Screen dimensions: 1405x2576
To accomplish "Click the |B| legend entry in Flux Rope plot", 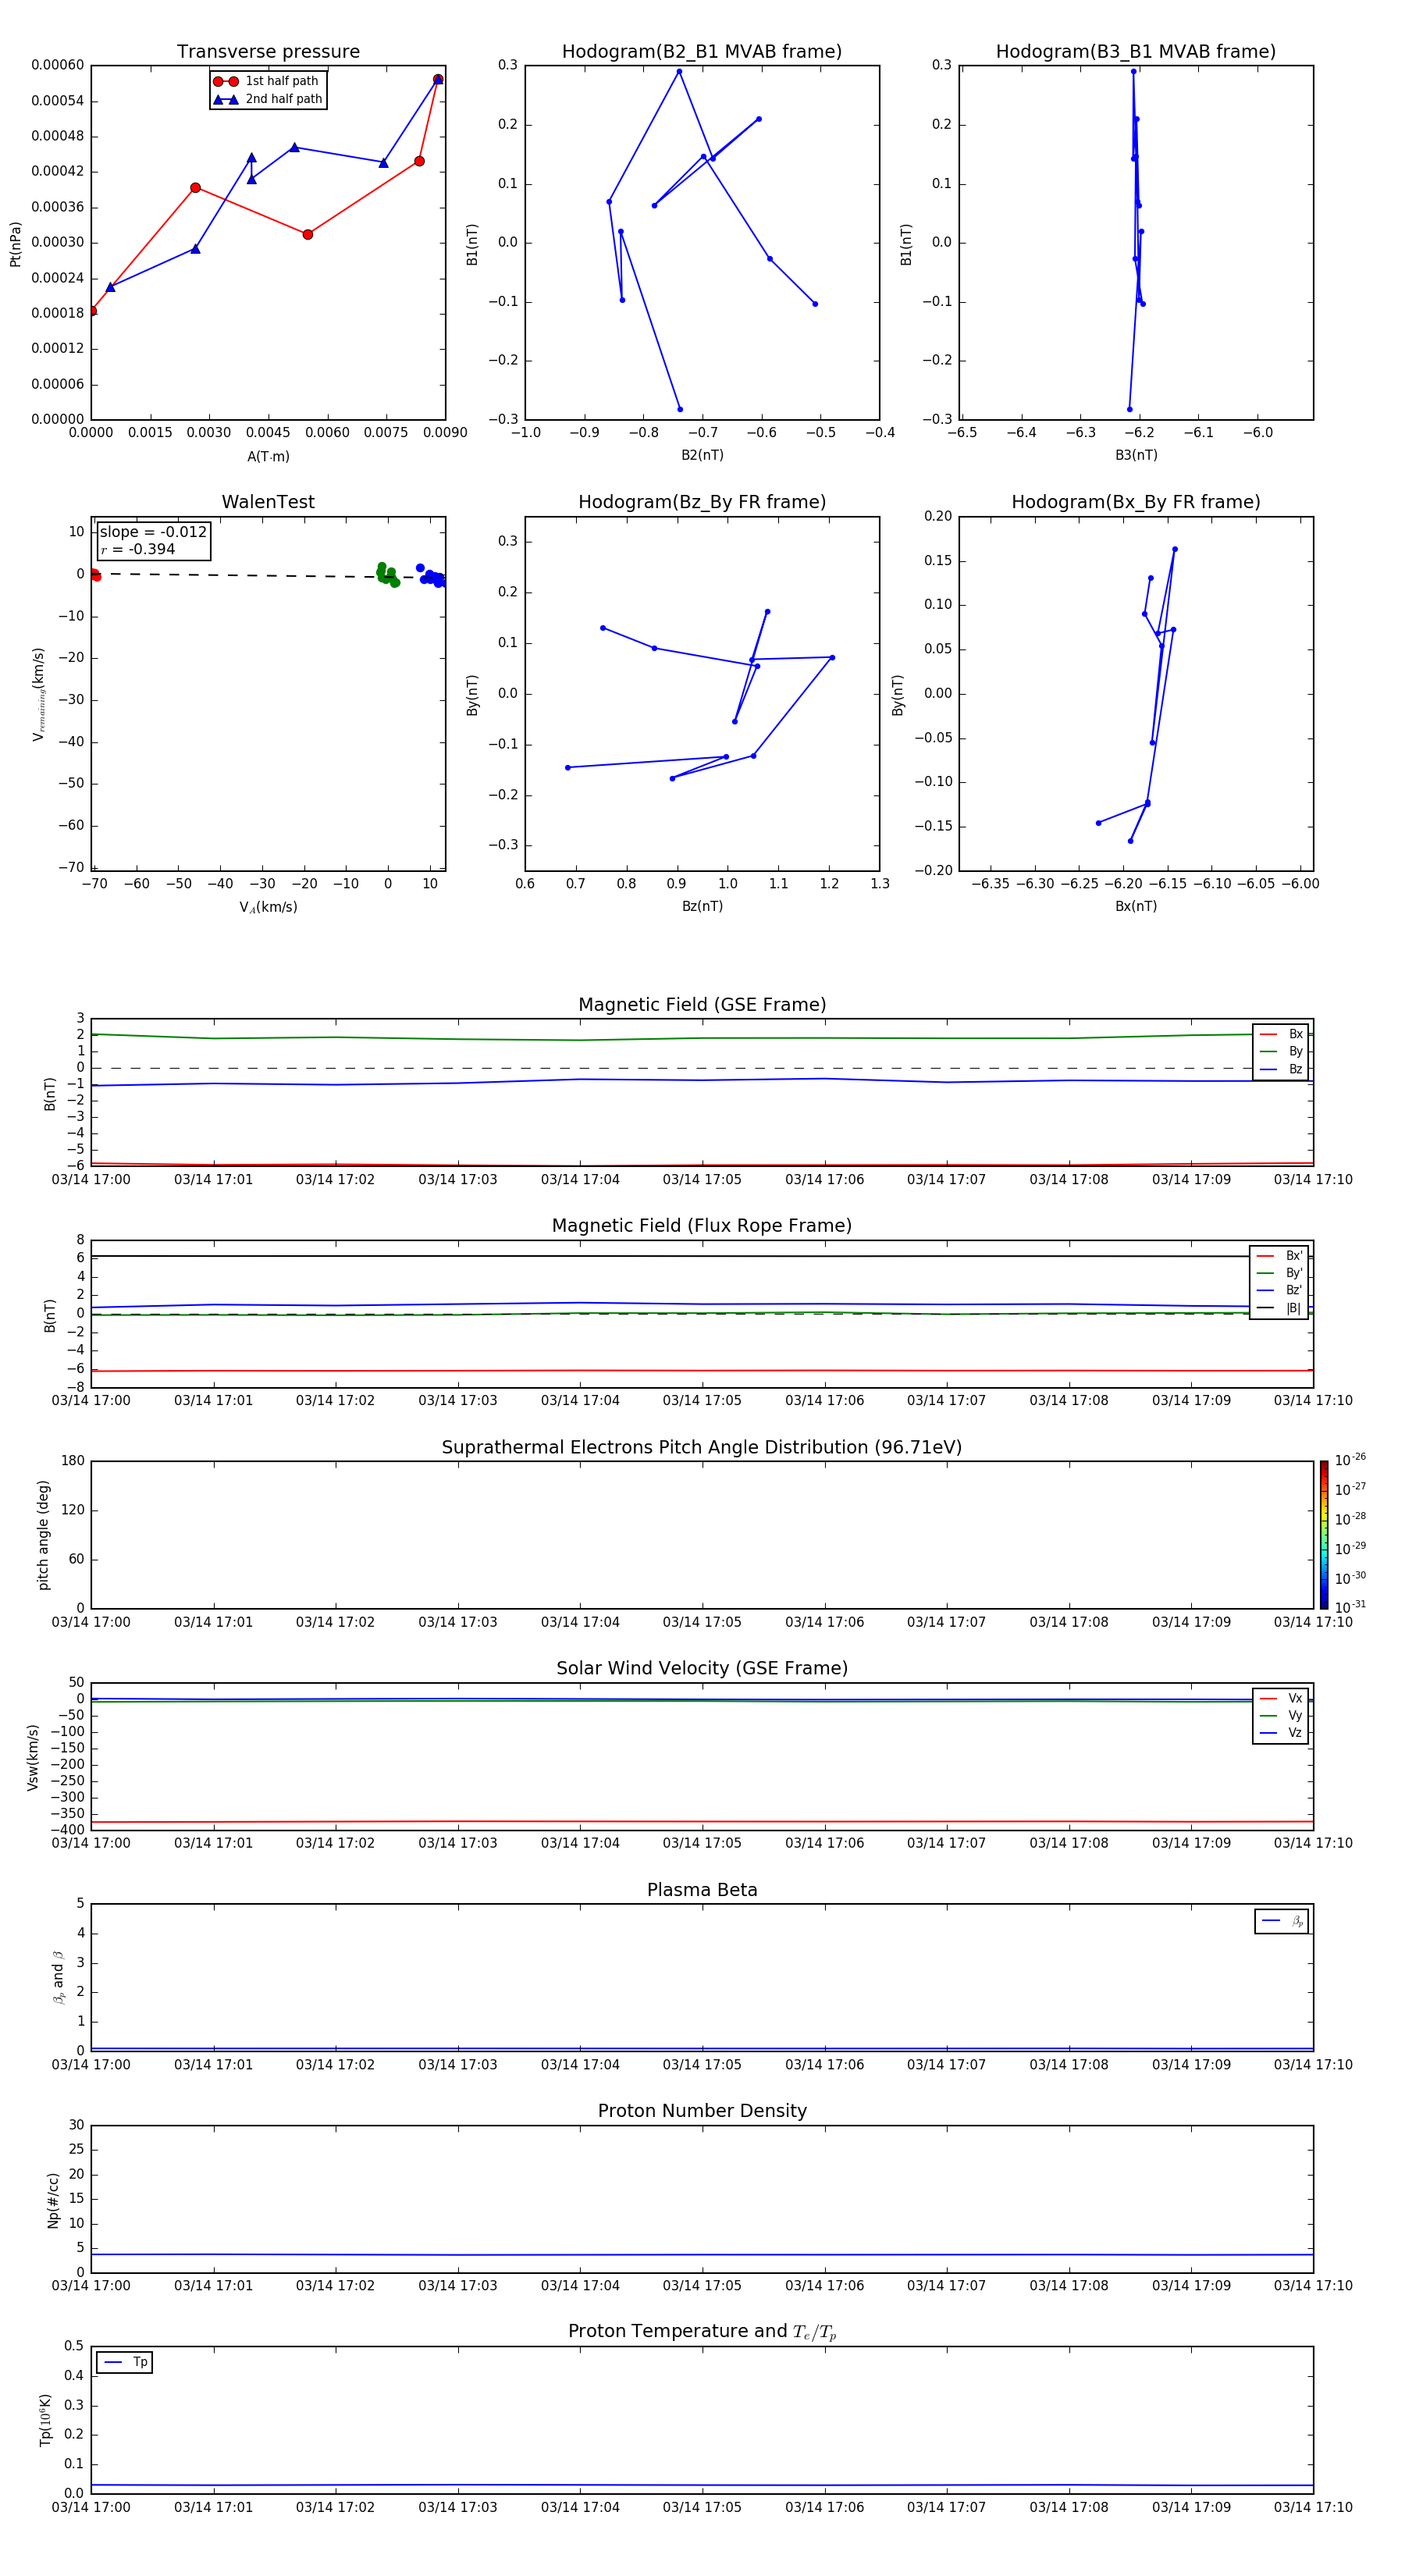I will pos(1279,1308).
